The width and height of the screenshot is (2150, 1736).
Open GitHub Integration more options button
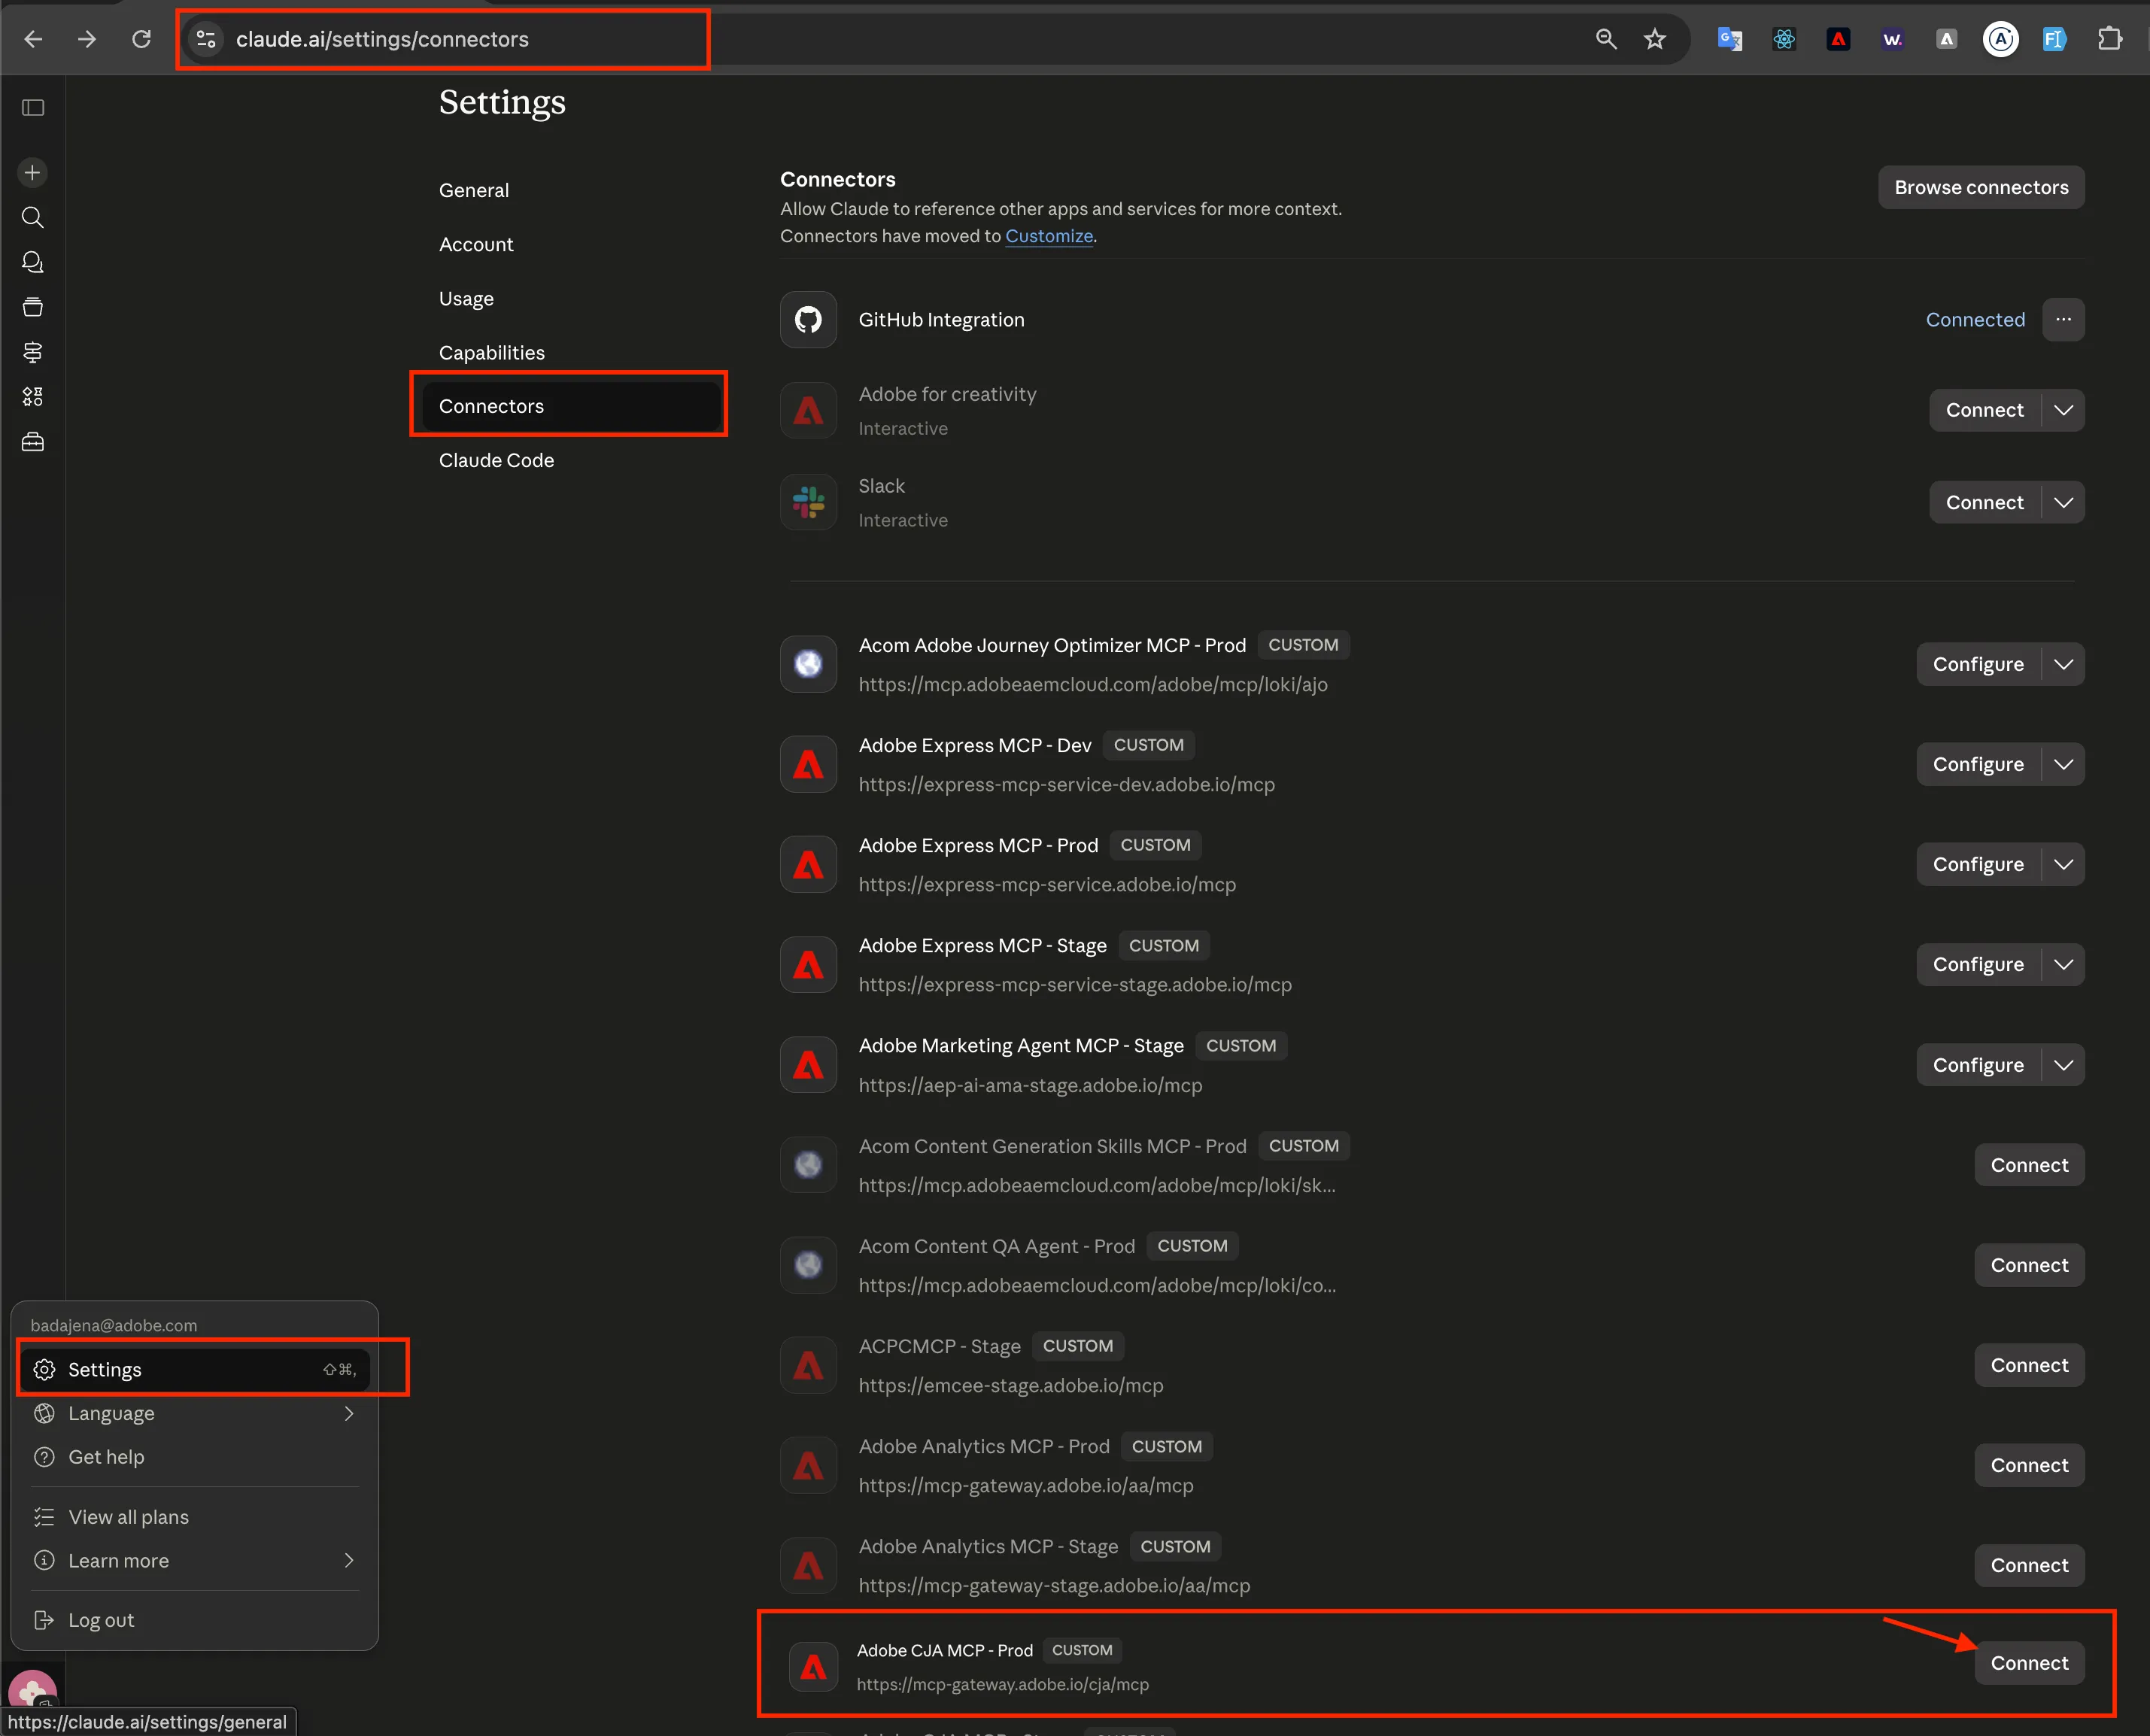[2063, 320]
